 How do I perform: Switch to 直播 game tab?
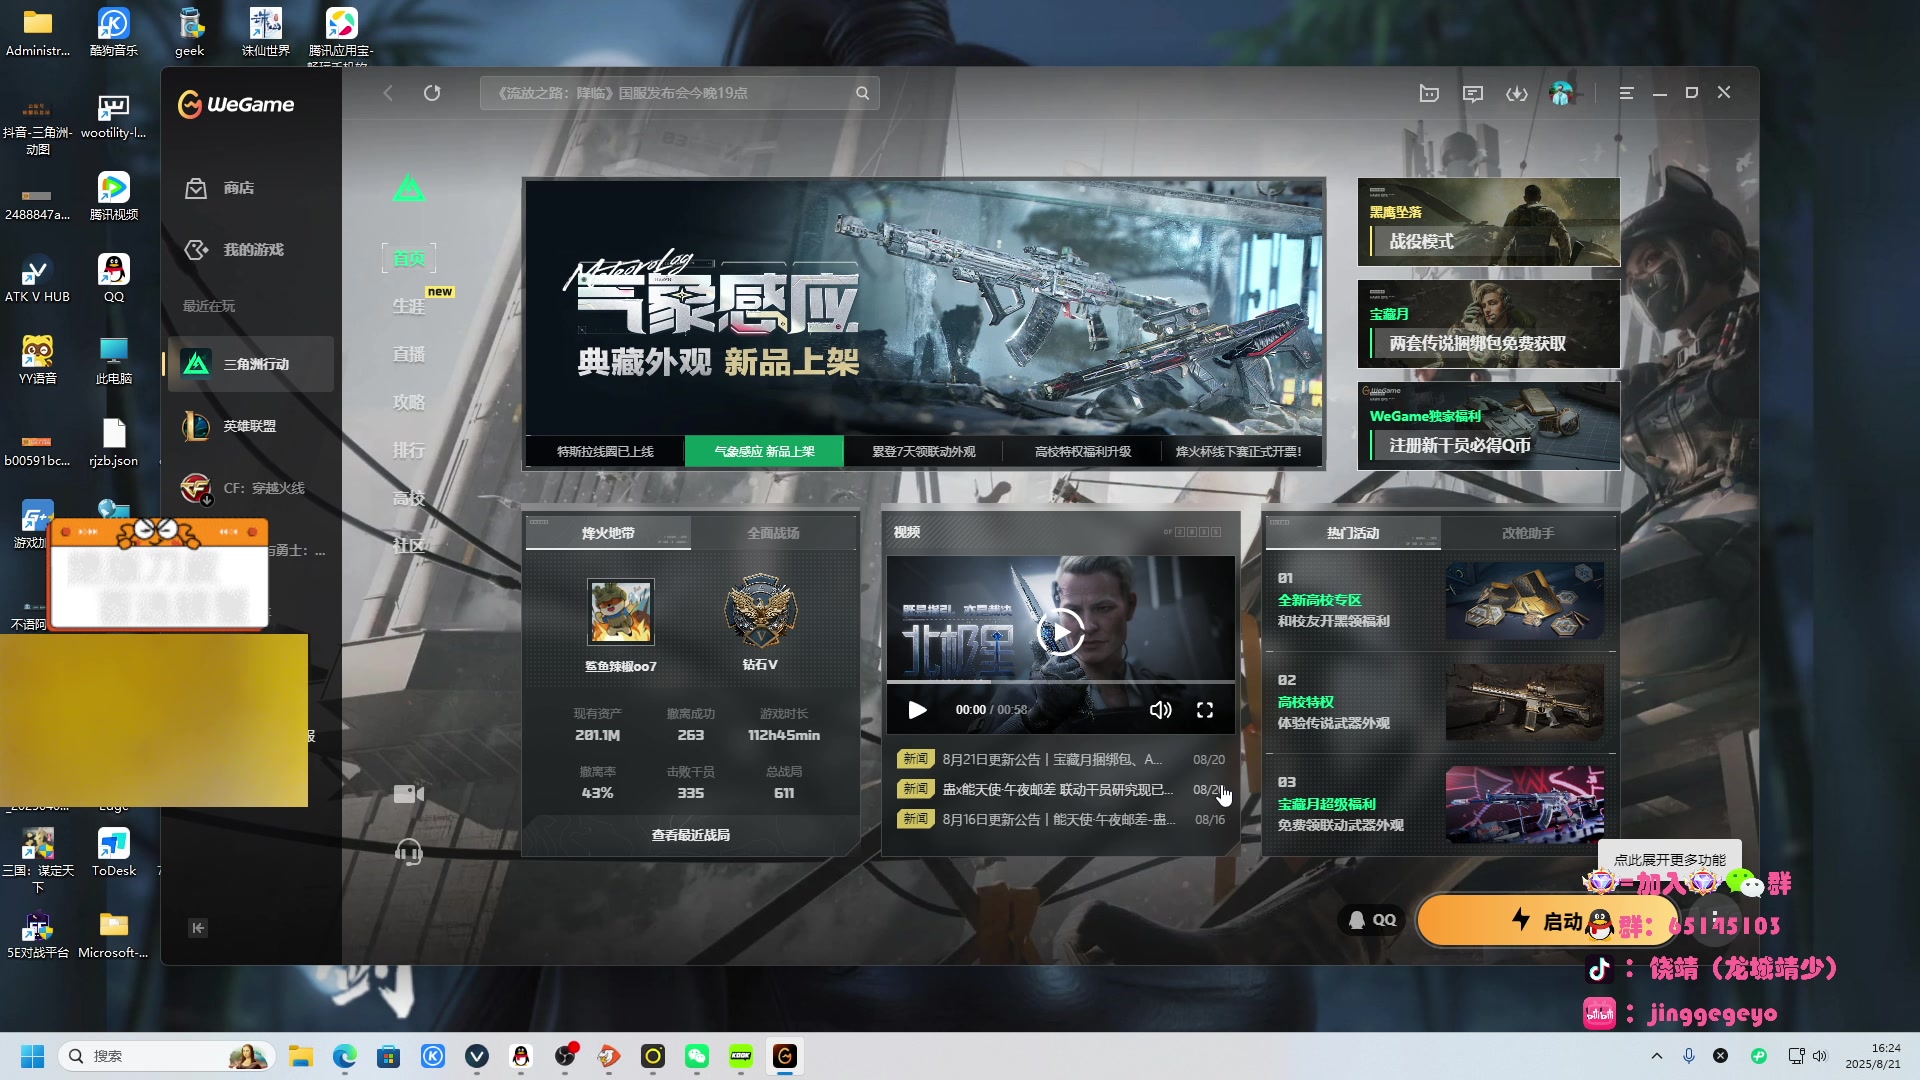pyautogui.click(x=409, y=354)
